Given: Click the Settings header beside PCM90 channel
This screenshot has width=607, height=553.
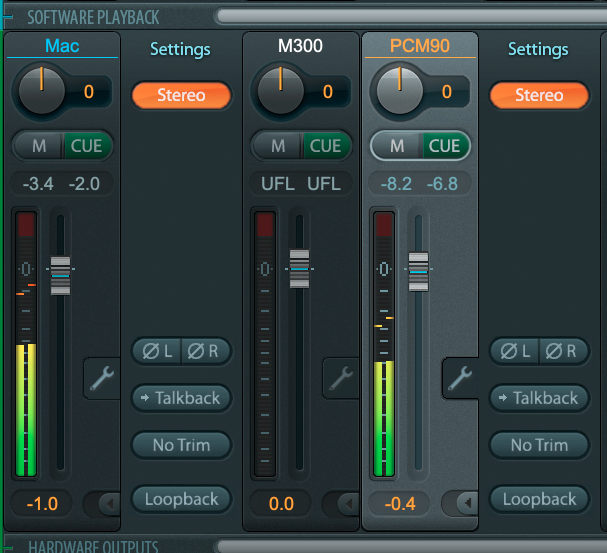Looking at the screenshot, I should pos(538,49).
